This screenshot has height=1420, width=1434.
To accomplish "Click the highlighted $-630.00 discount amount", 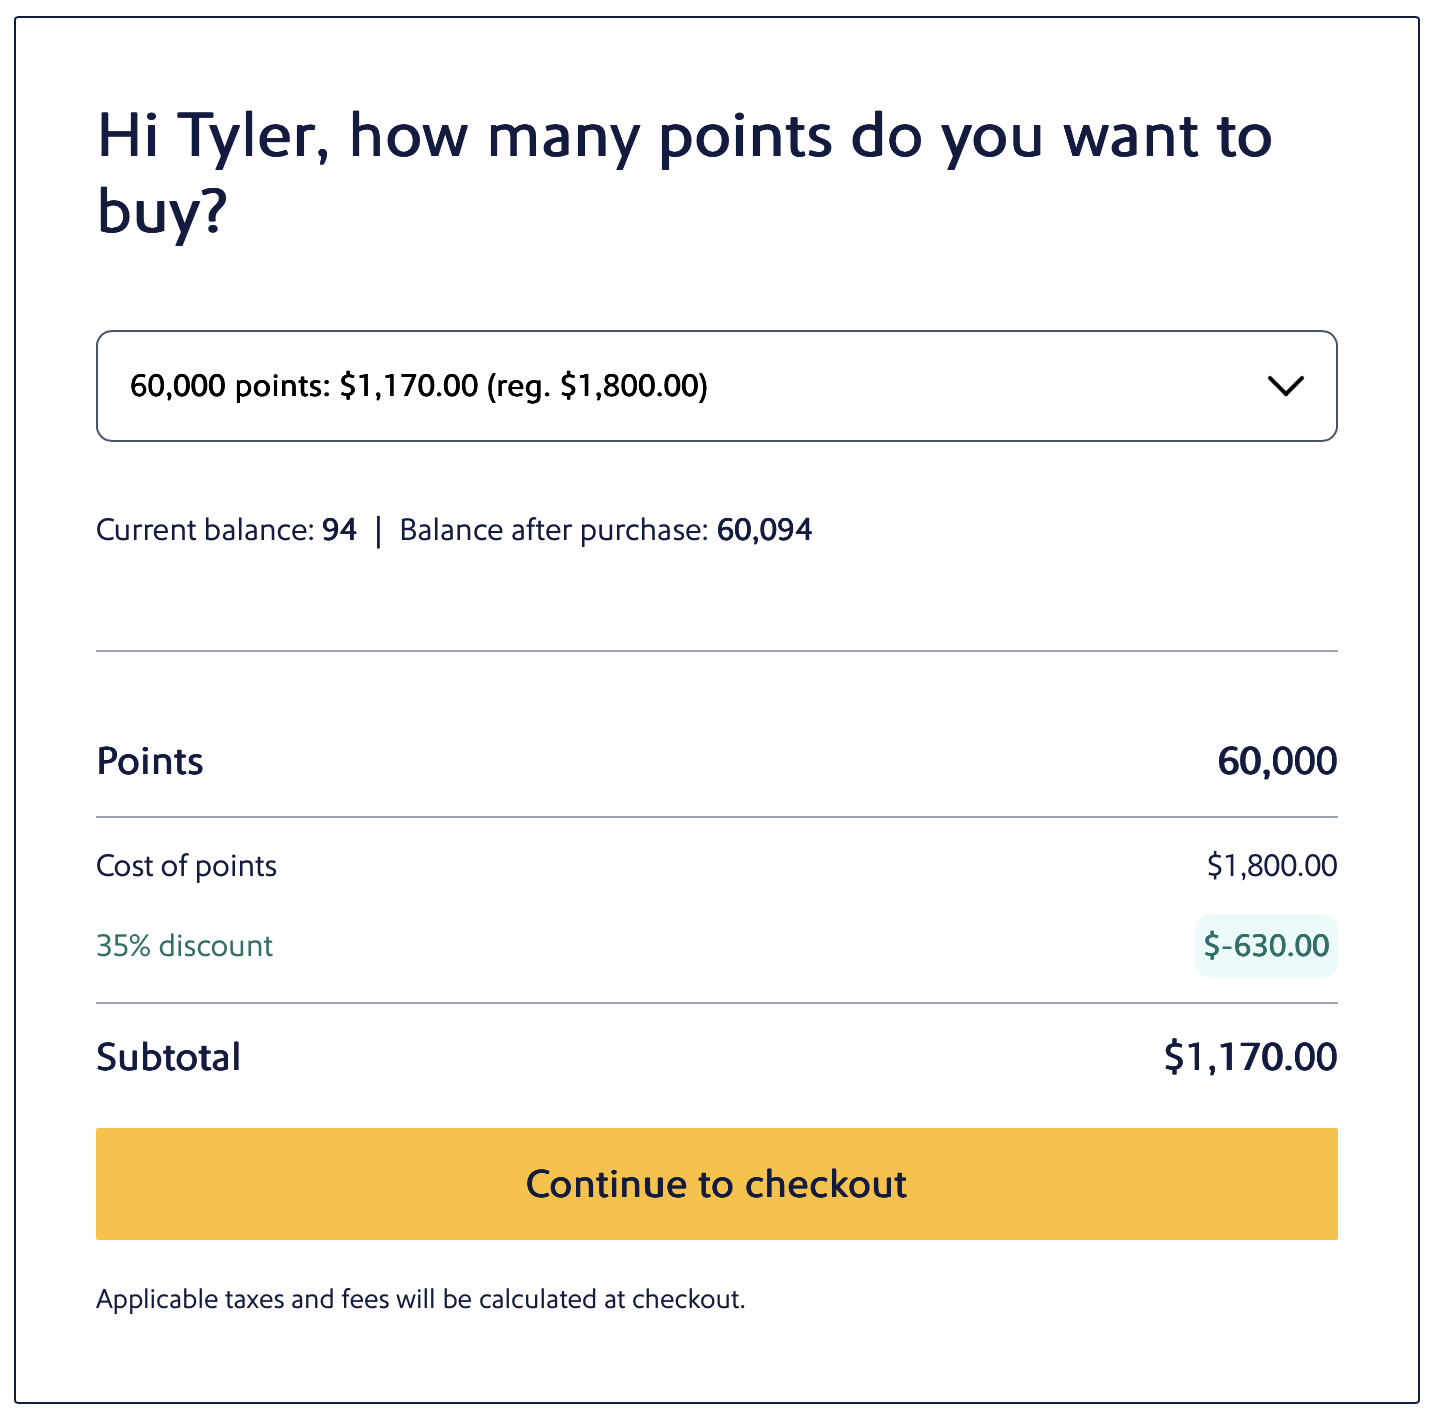I will tap(1265, 945).
